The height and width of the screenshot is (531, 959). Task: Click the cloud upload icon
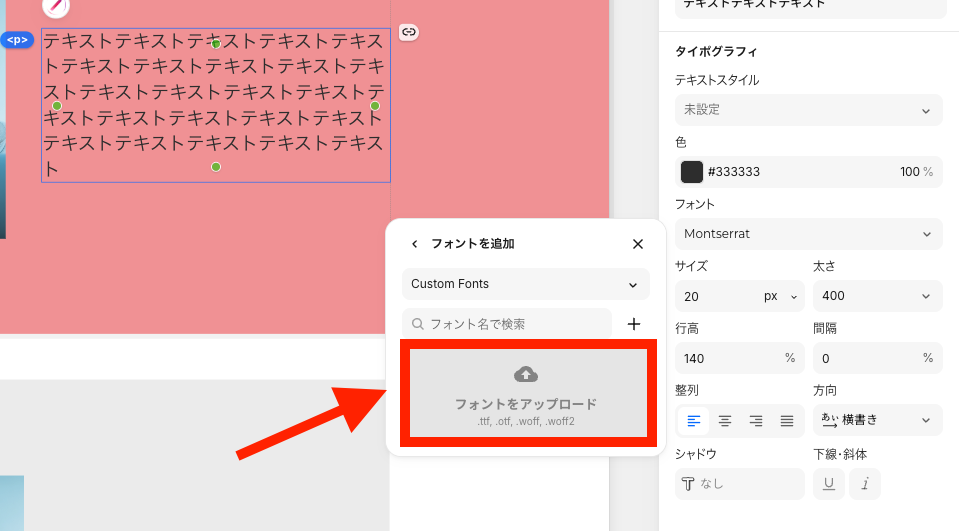pyautogui.click(x=526, y=375)
